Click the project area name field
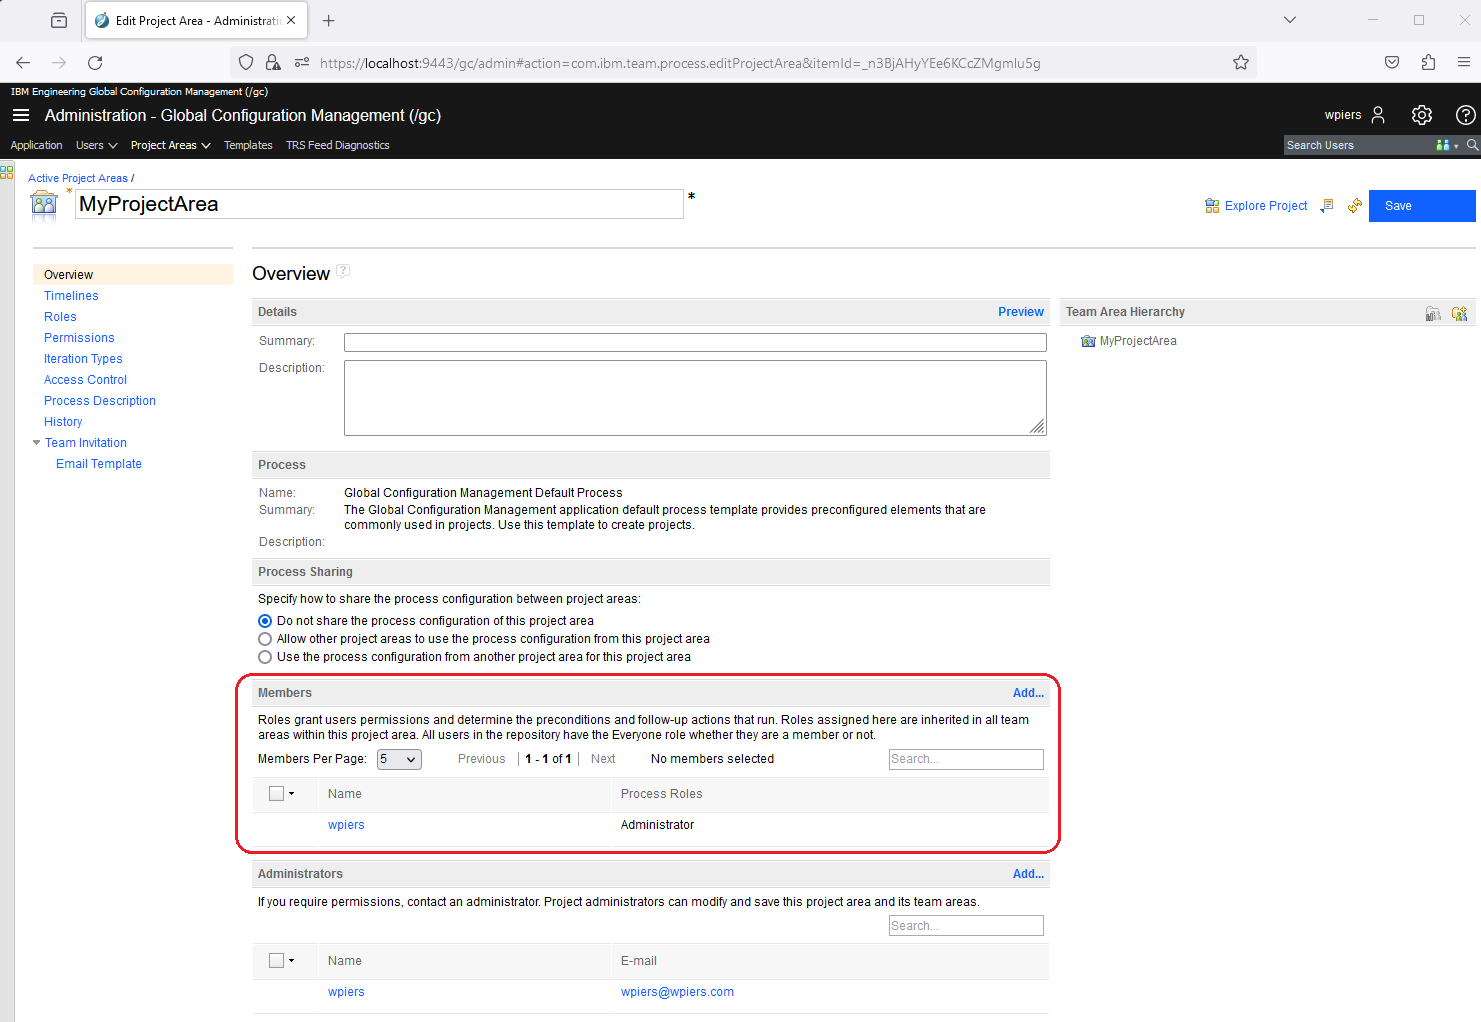Viewport: 1481px width, 1022px height. click(x=379, y=204)
